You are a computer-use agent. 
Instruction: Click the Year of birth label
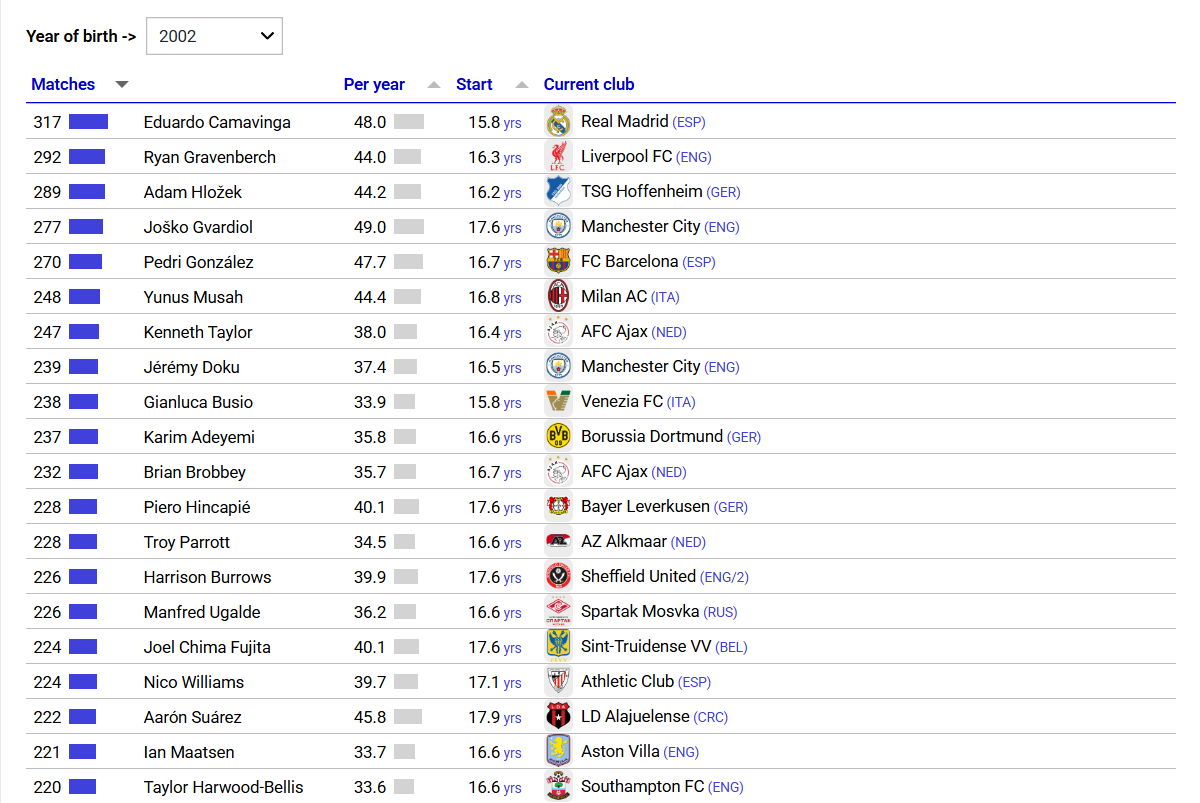pyautogui.click(x=81, y=36)
